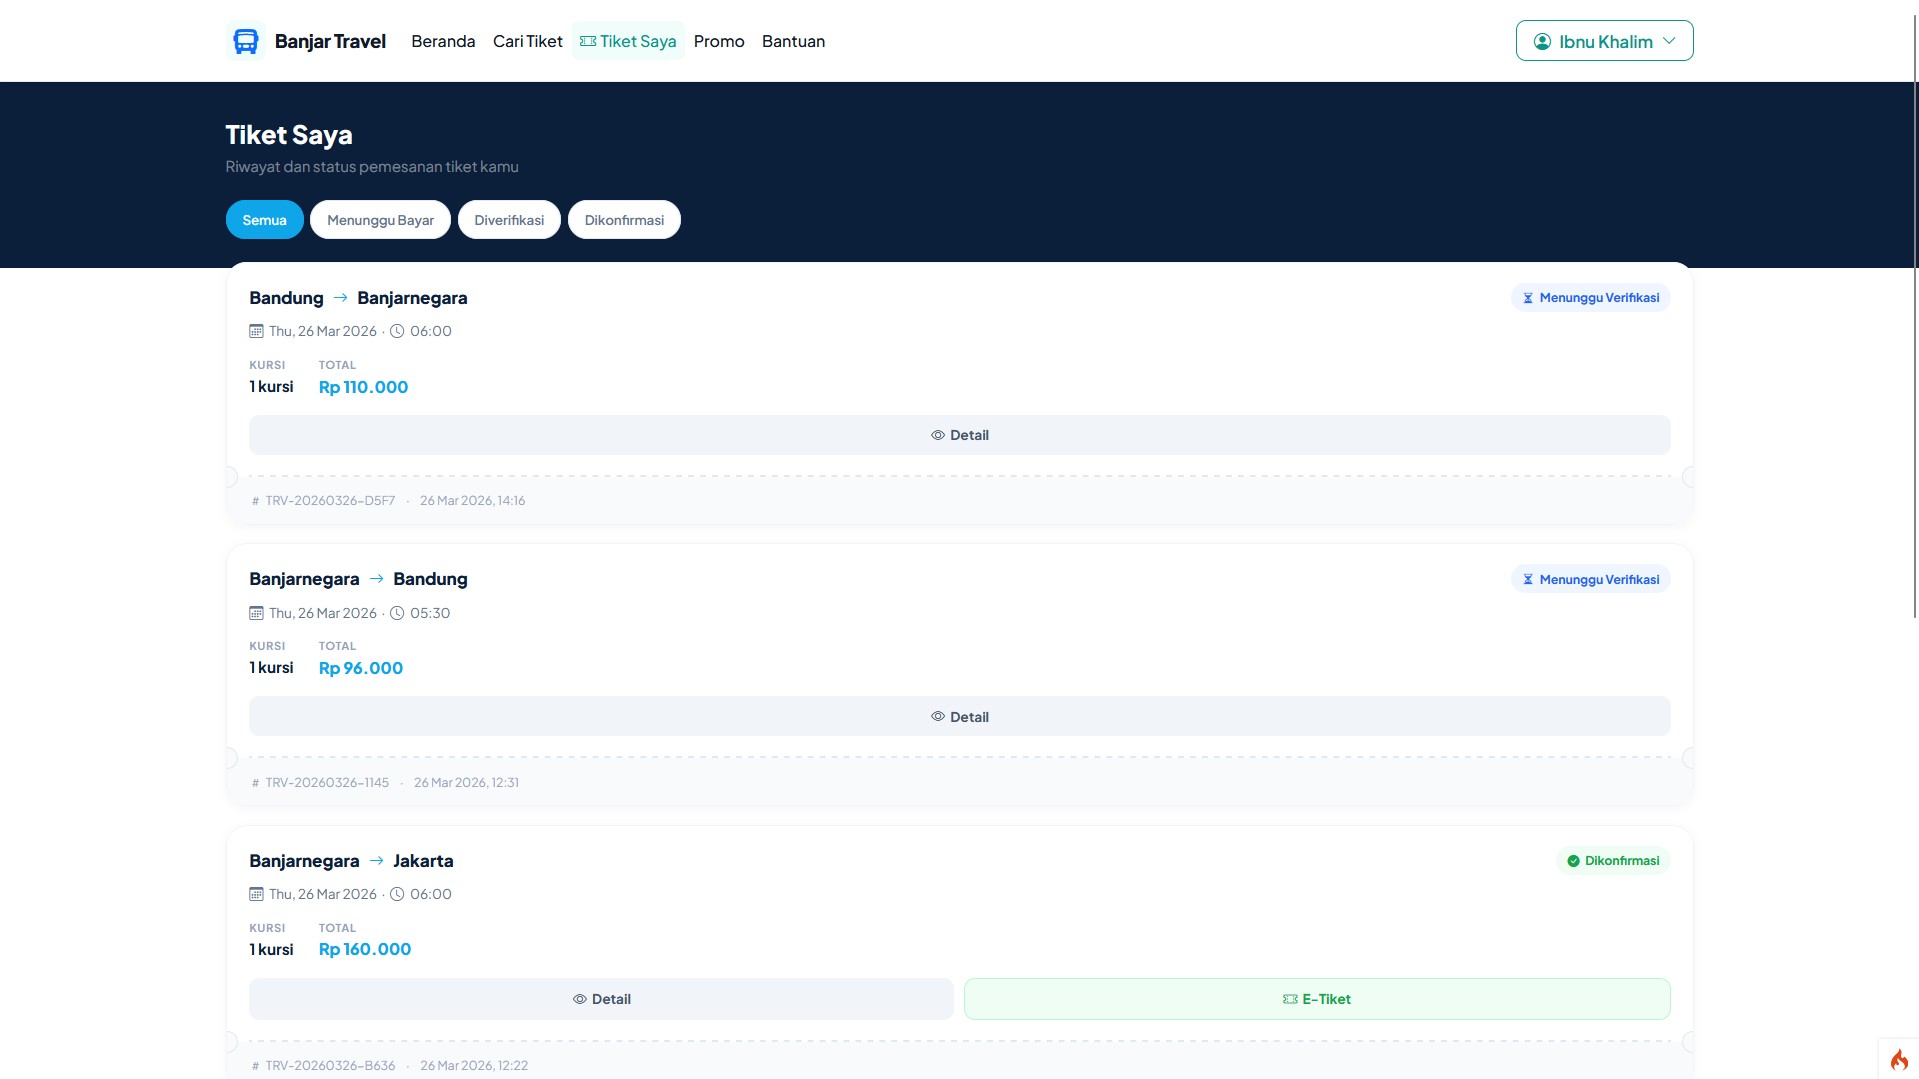Click calendar icon on the Banjarnegara–Bandung ticket
Screen dimensions: 1919x1079
click(256, 613)
